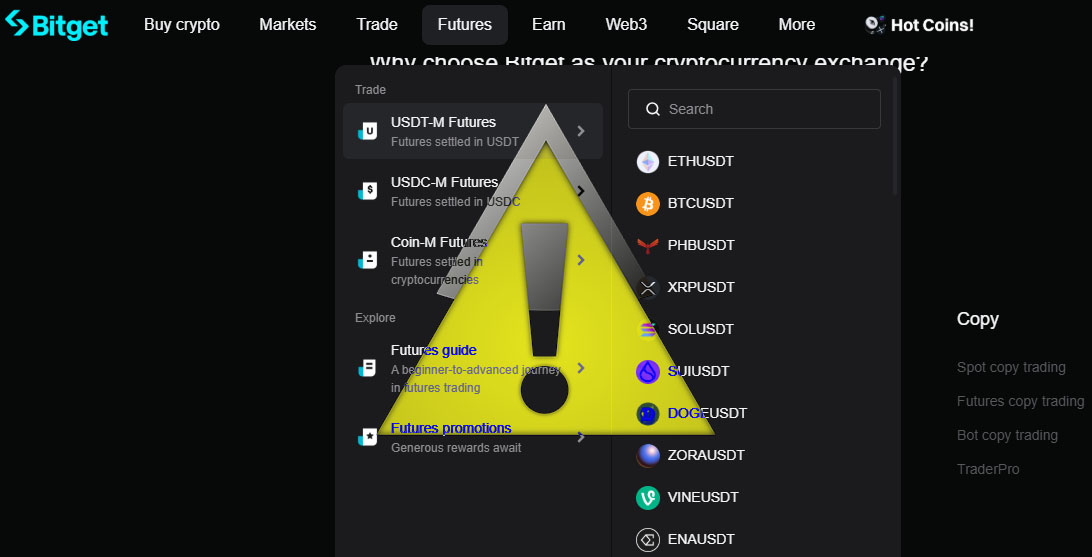Select USDT-M Futures entry
This screenshot has height=557, width=1092.
pyautogui.click(x=473, y=131)
